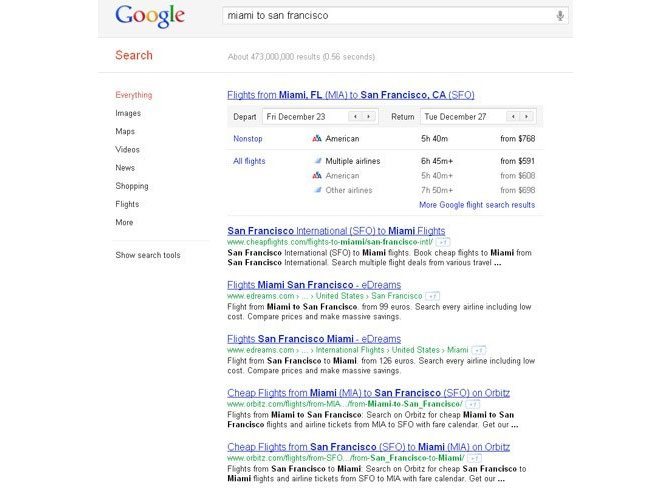This screenshot has width=672, height=494.
Task: Switch to News search
Action: [125, 168]
